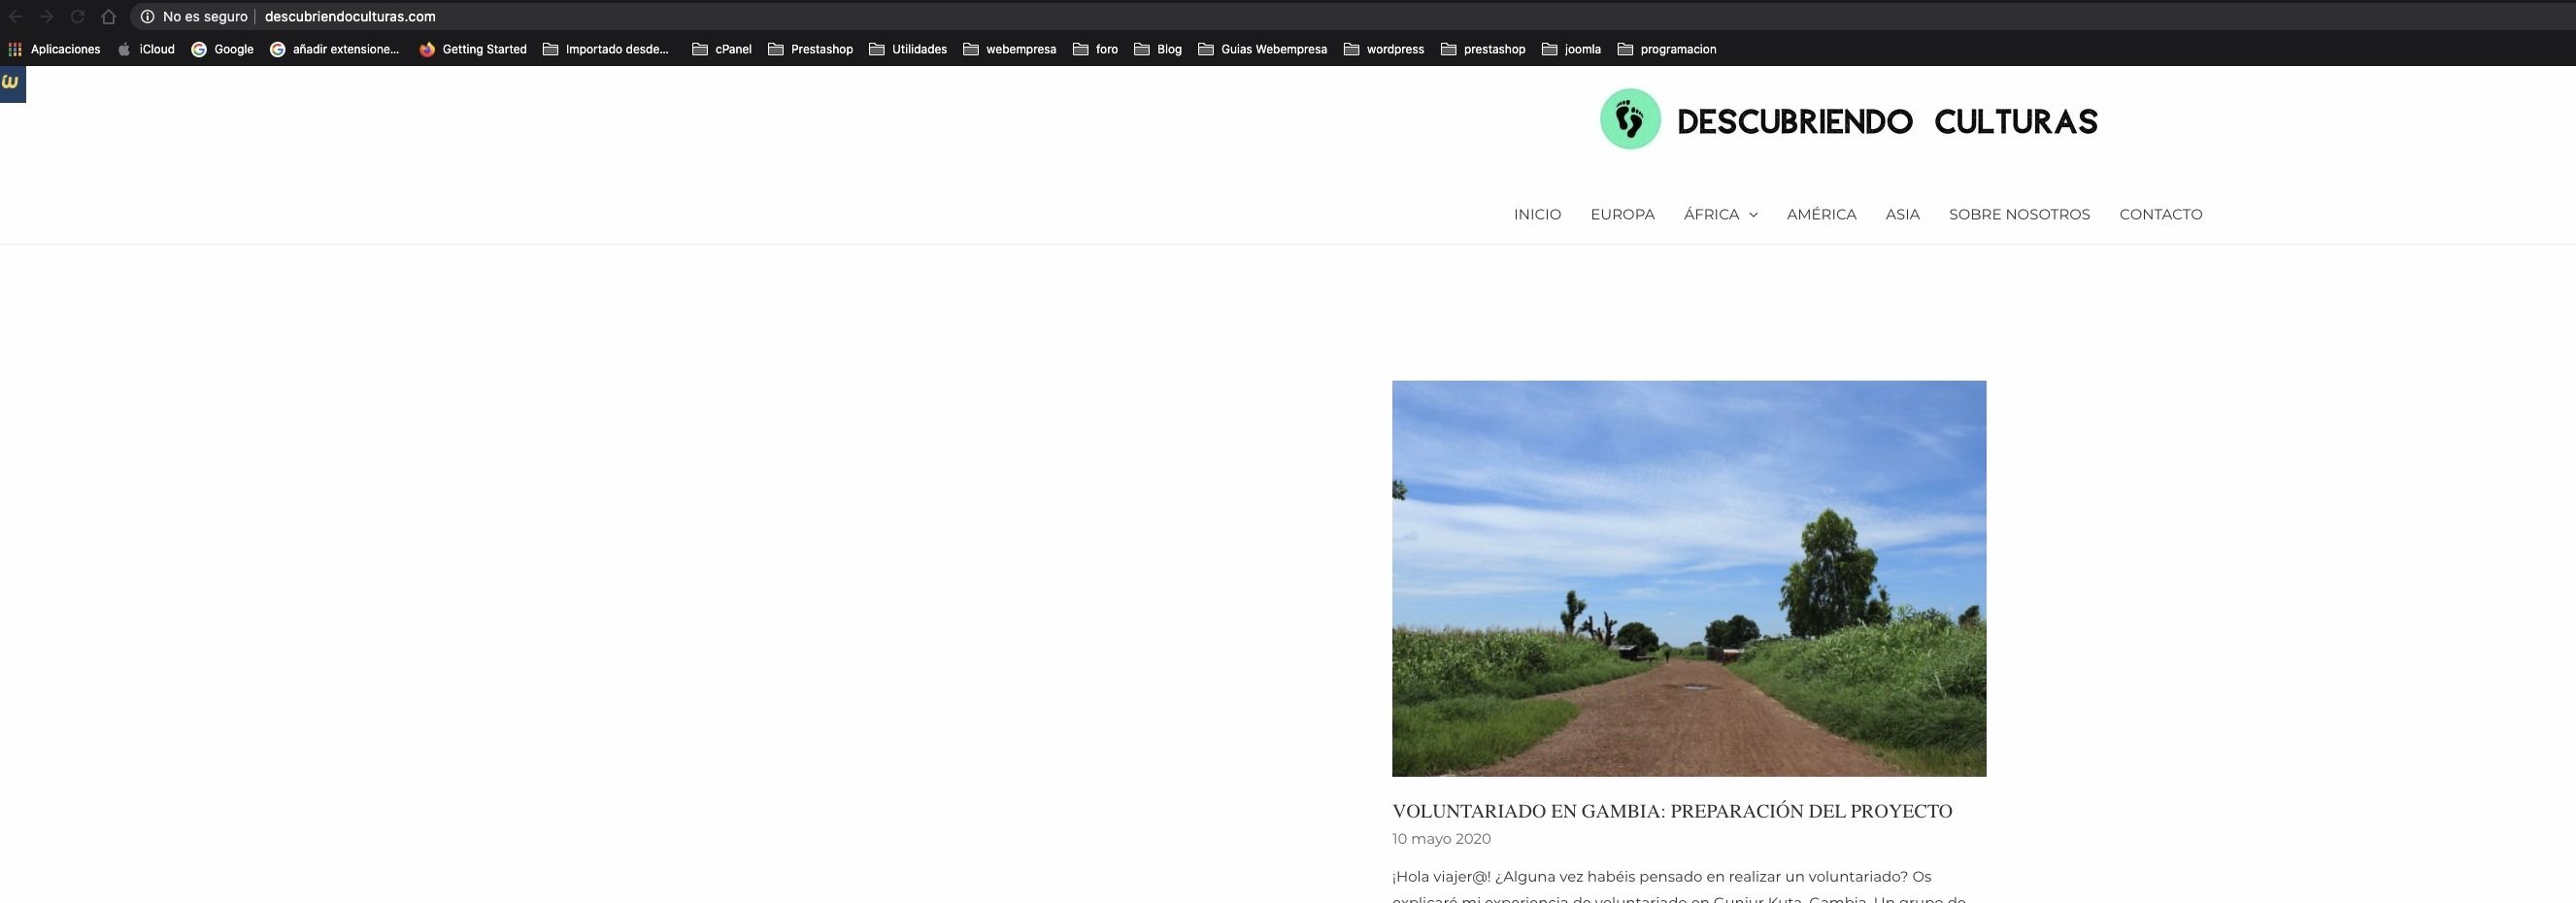Click the blue Webempresa 'w' badge
This screenshot has height=903, width=2576.
(12, 83)
